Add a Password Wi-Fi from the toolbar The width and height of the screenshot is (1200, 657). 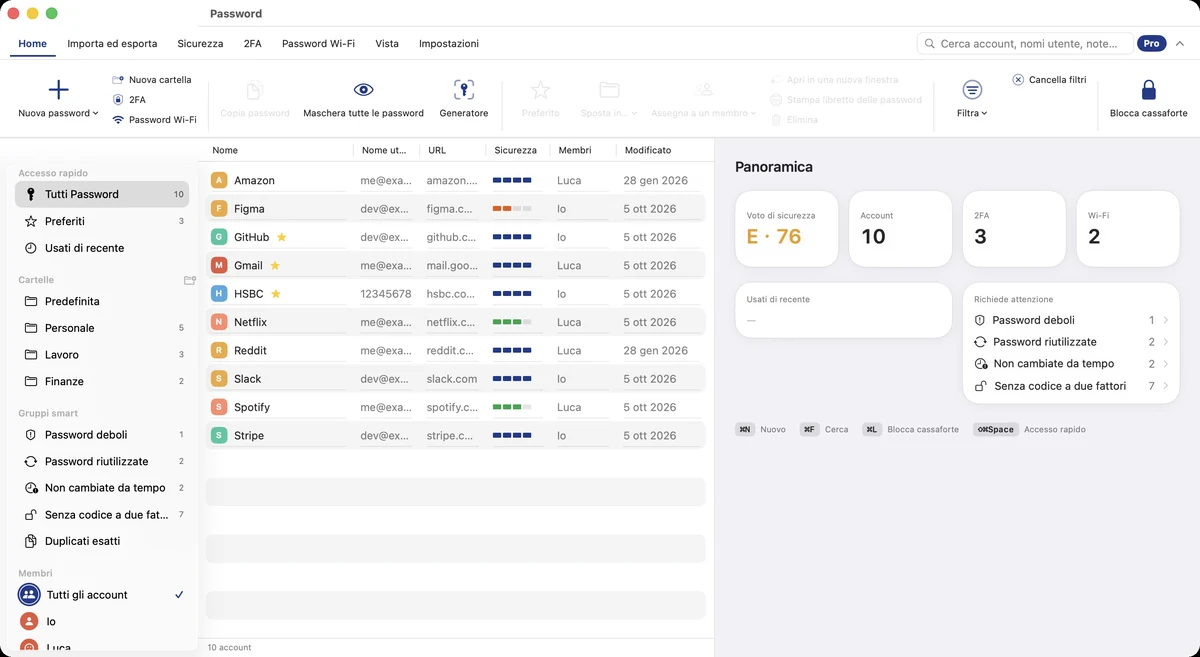pos(154,120)
